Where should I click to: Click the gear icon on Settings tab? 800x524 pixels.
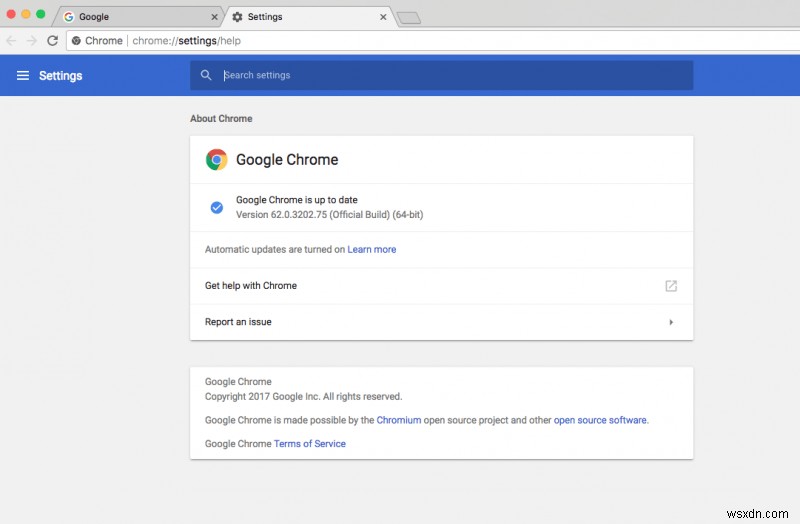[237, 17]
